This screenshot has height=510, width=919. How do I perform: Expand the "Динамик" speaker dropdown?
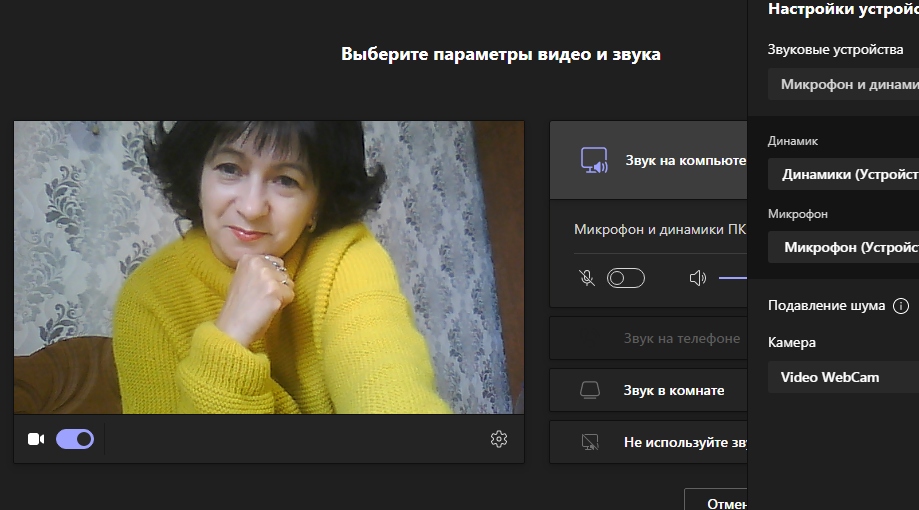[x=843, y=174]
